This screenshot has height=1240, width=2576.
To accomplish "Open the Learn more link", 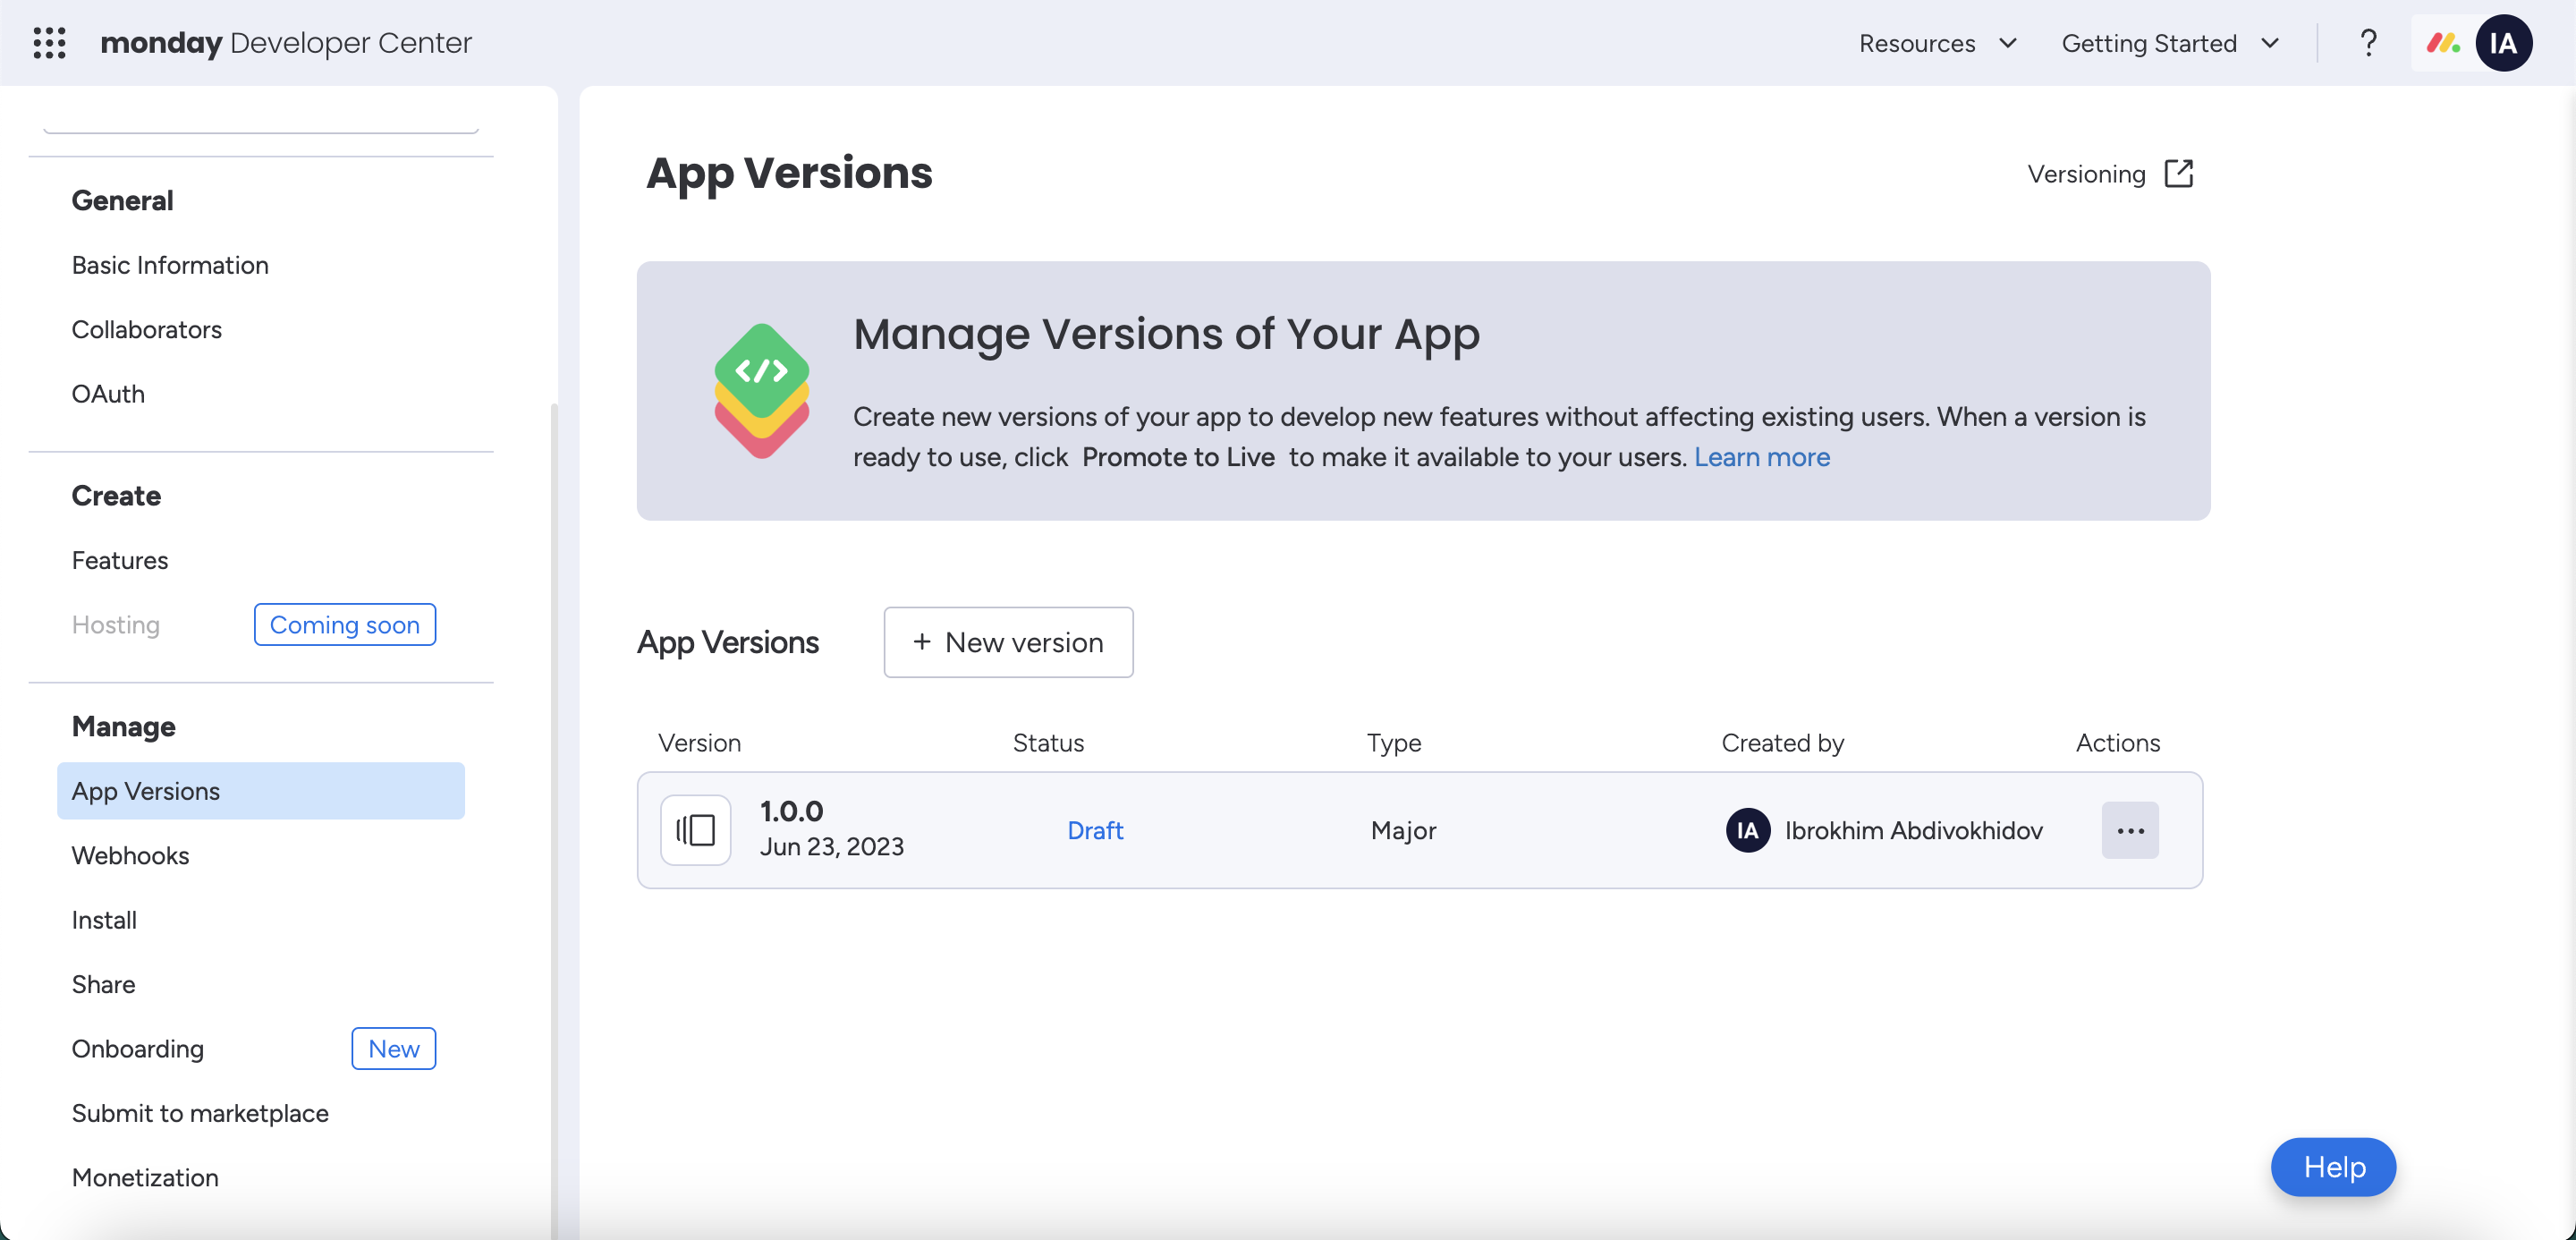I will click(x=1761, y=457).
